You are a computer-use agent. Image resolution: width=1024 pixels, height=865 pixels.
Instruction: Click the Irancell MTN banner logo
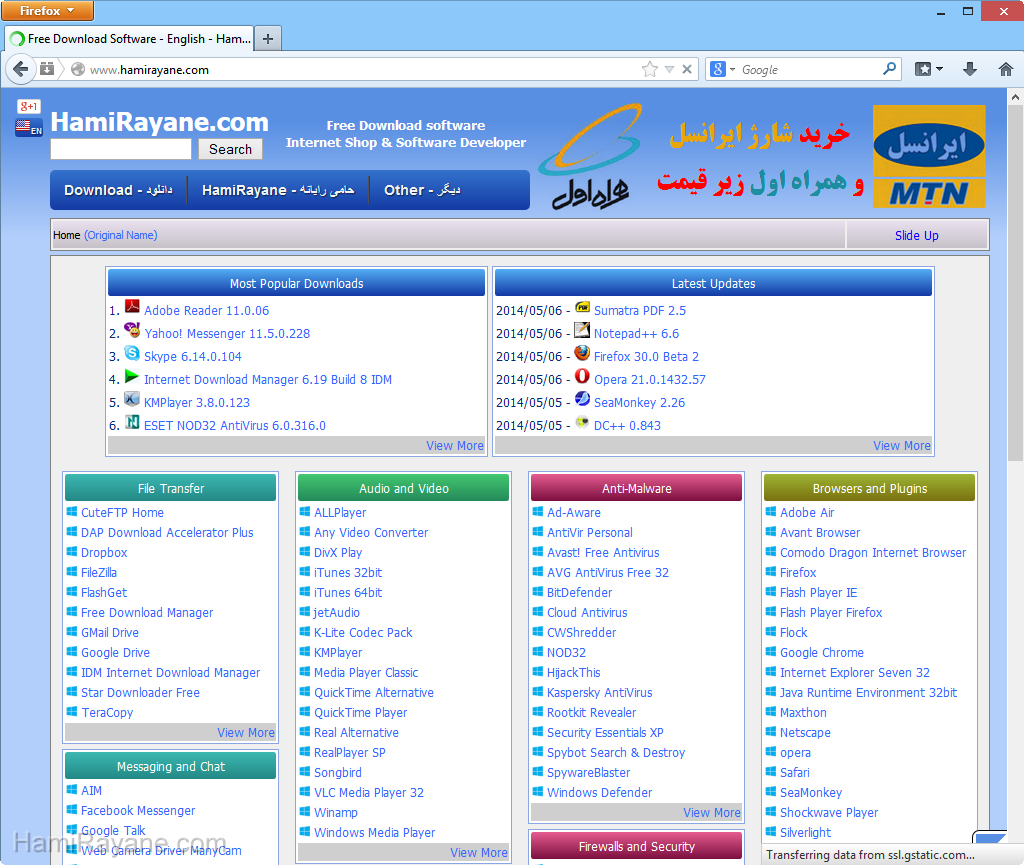point(929,156)
